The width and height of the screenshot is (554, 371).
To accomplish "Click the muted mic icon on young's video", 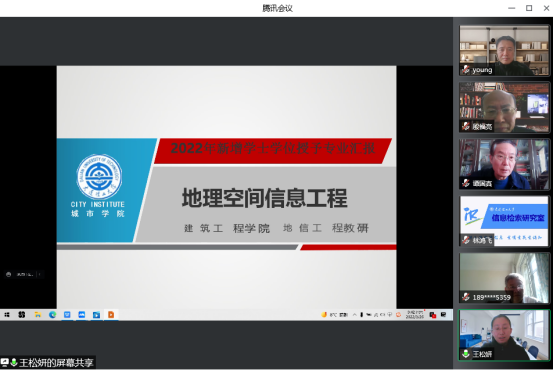I will click(466, 70).
